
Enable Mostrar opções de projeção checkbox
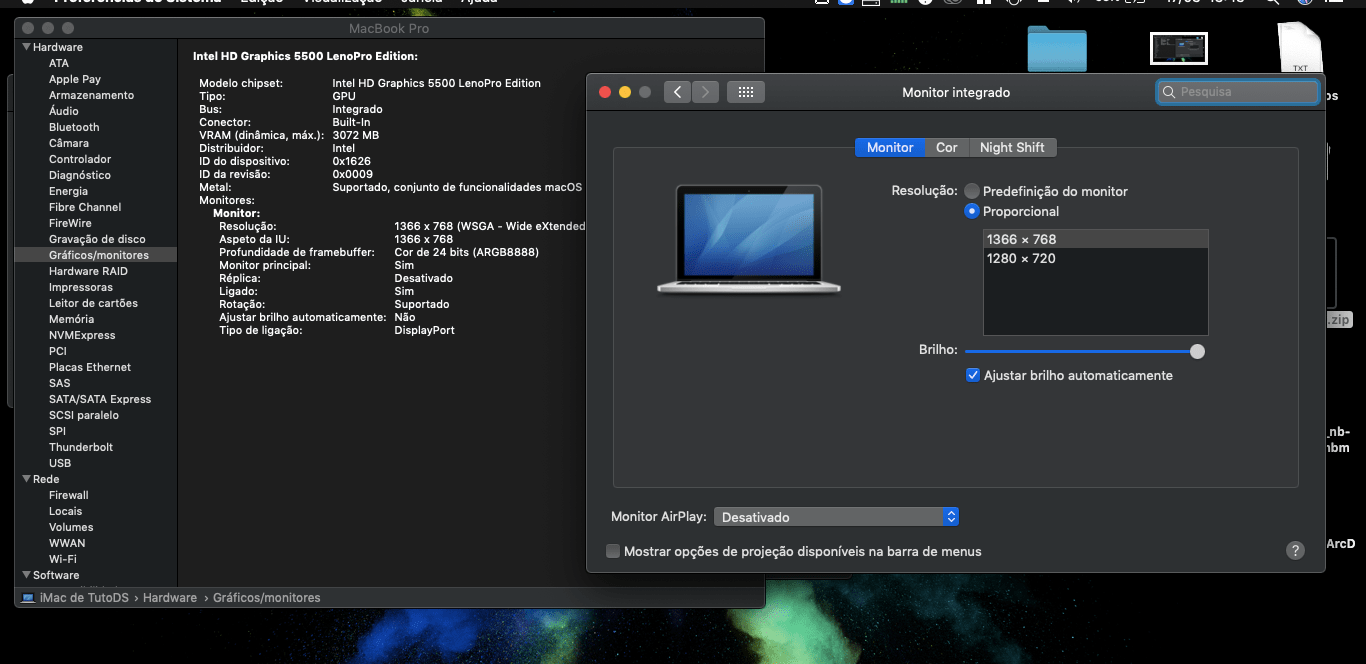(x=613, y=551)
